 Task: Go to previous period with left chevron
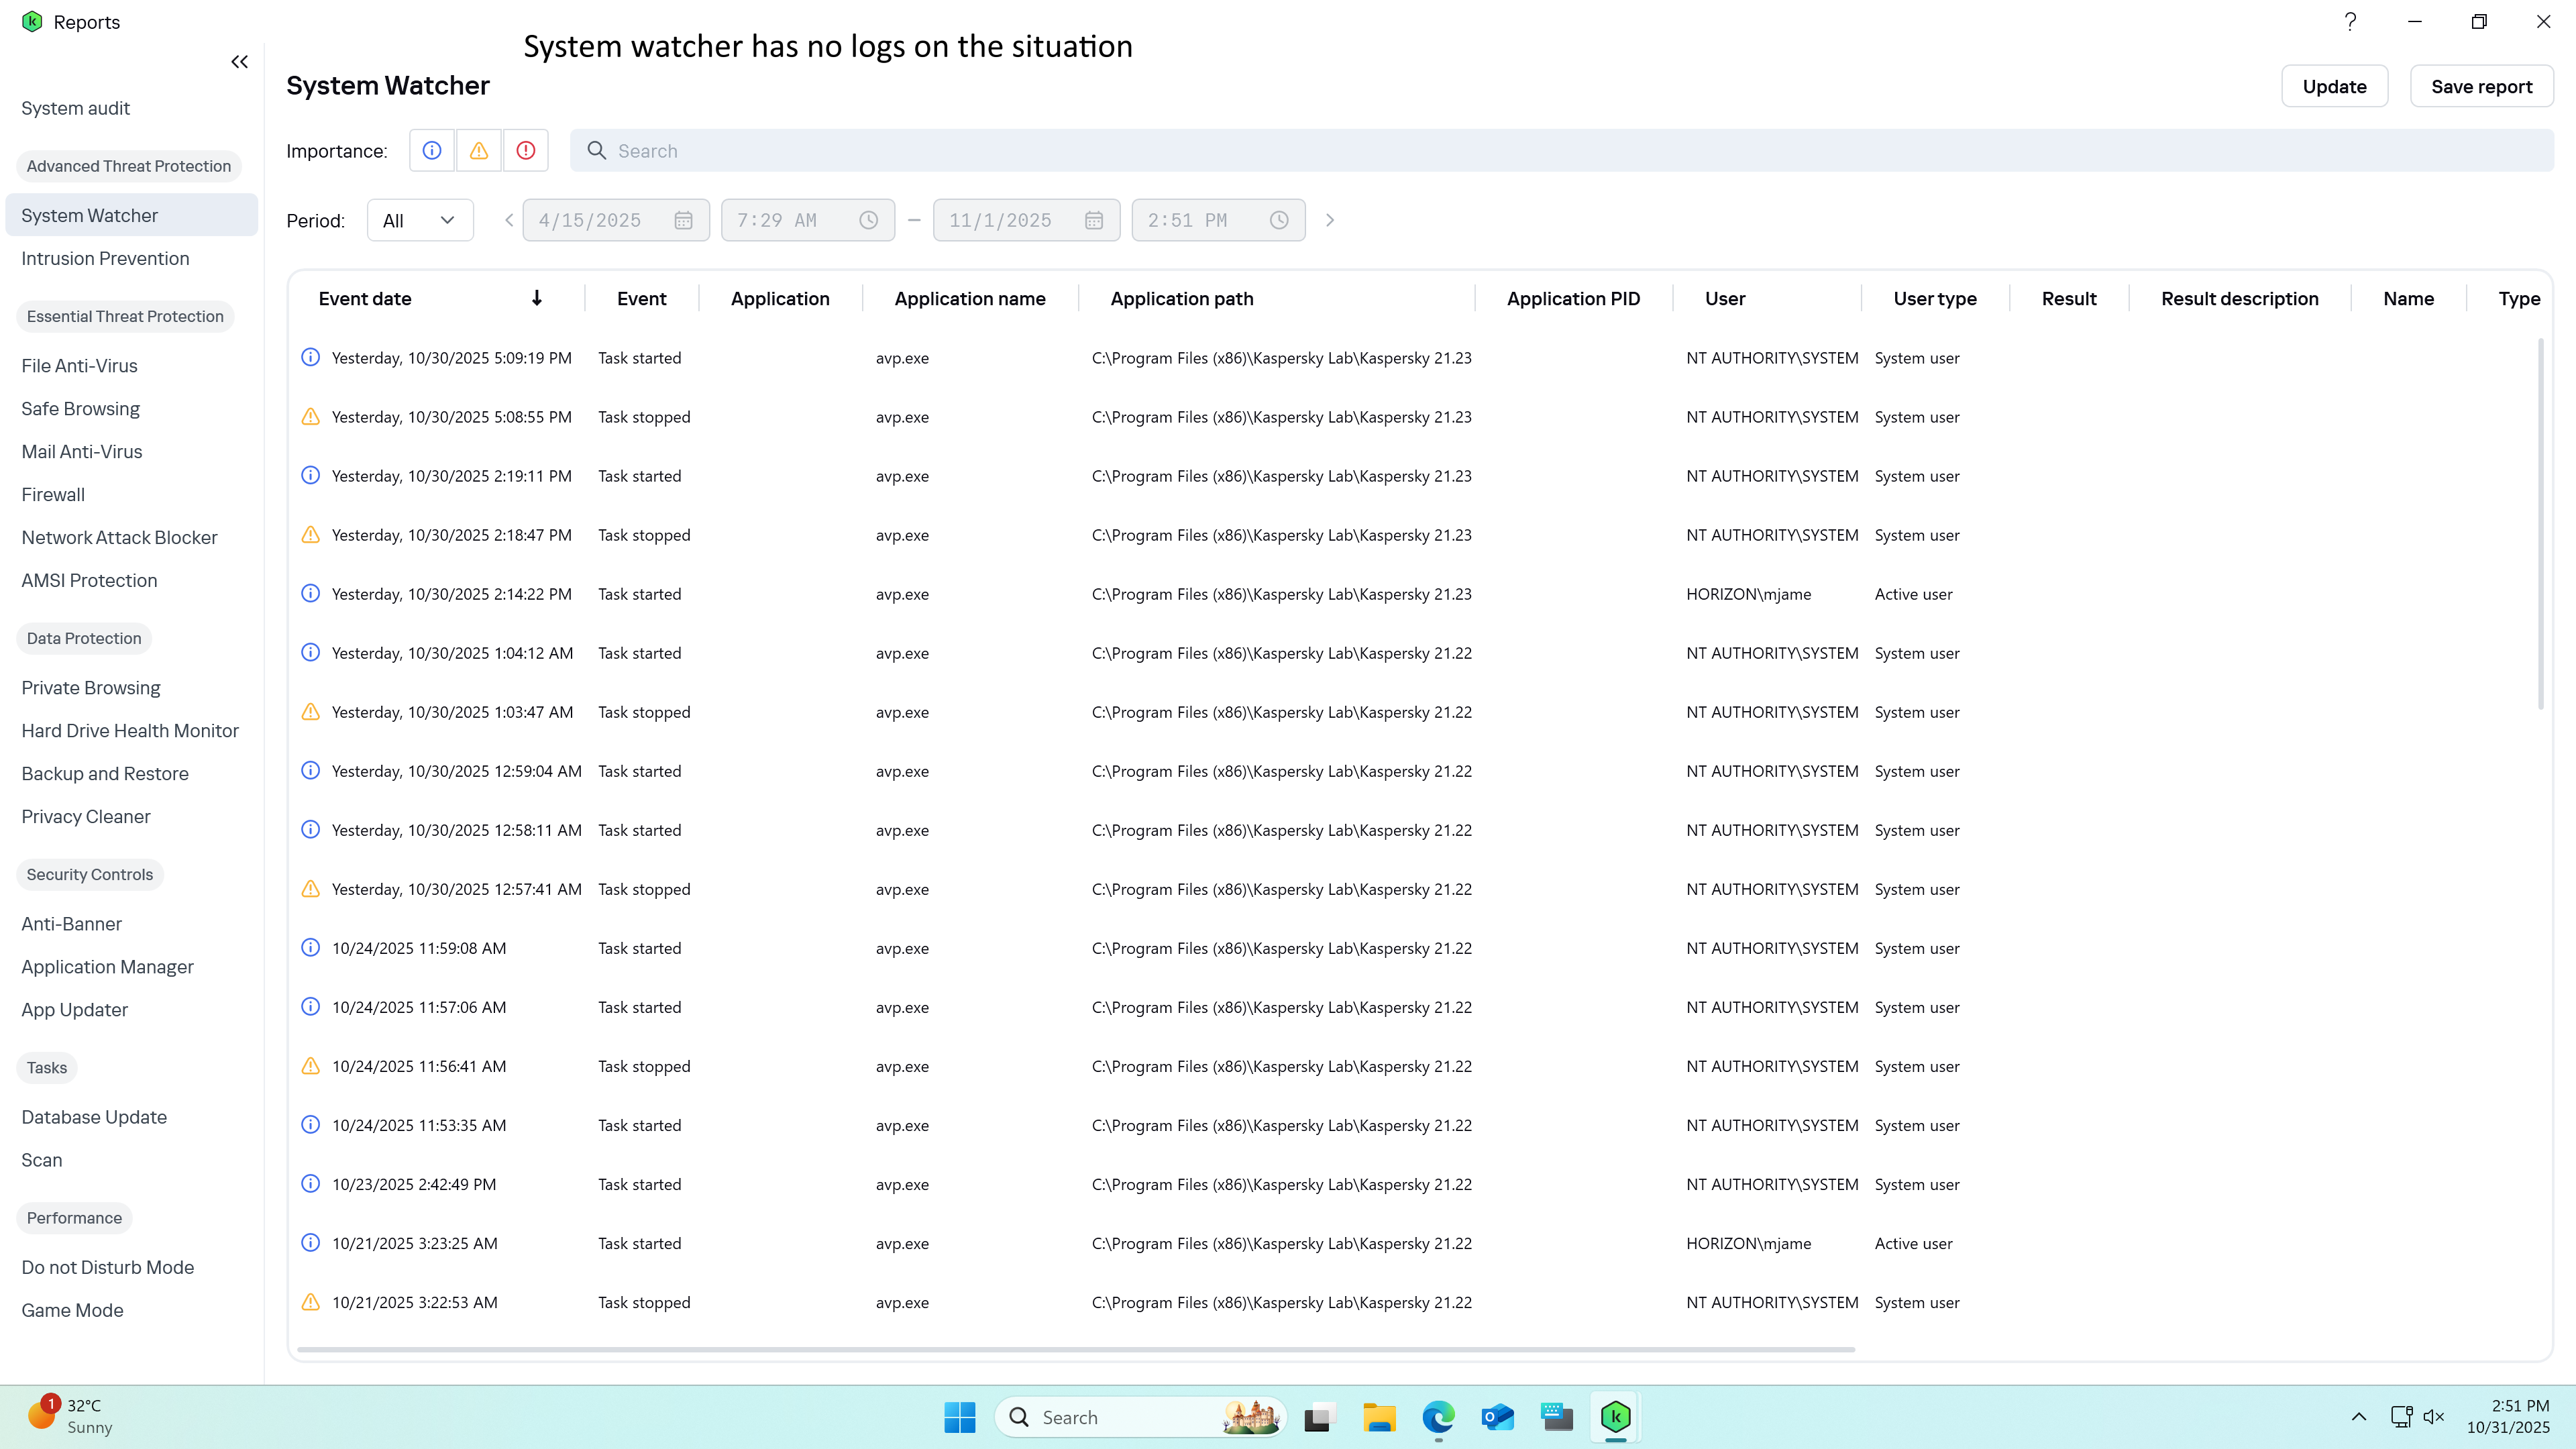(509, 220)
